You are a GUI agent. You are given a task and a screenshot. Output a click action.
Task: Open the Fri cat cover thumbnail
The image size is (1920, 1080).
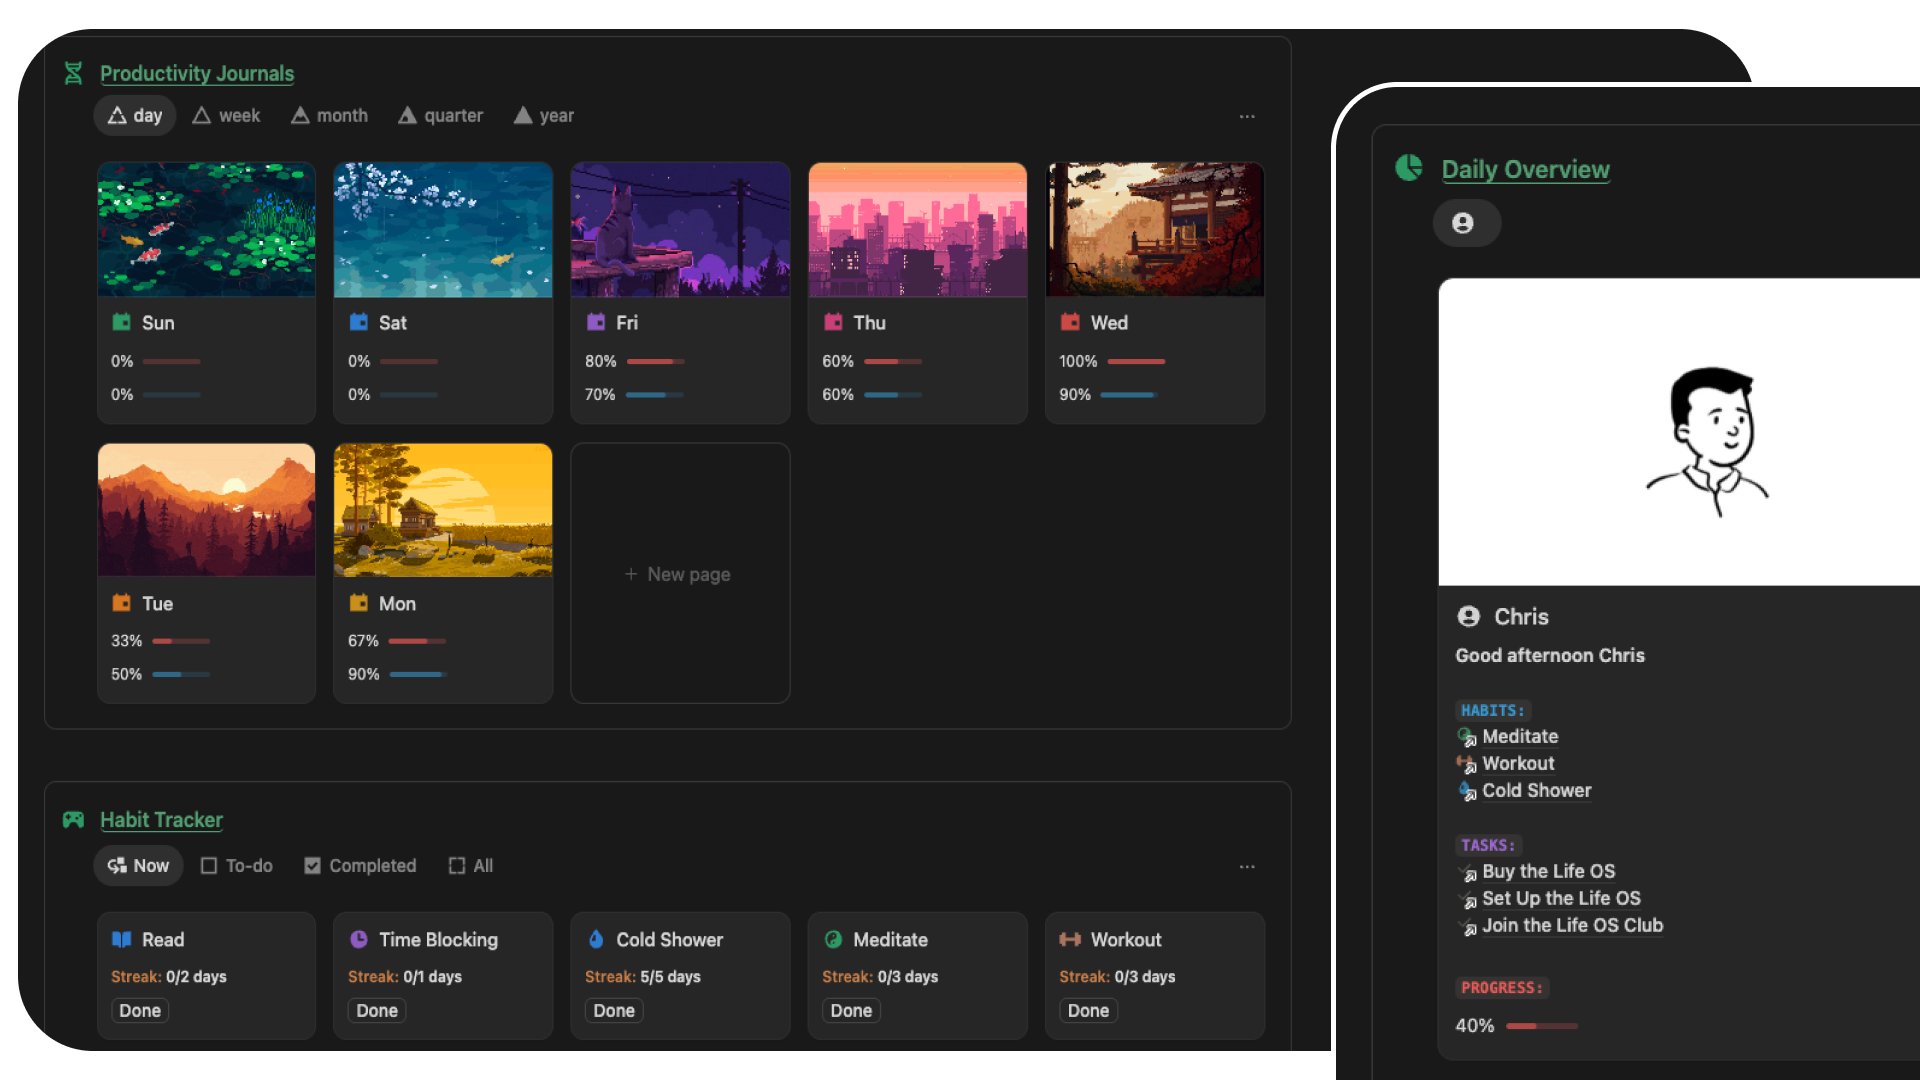pos(680,229)
